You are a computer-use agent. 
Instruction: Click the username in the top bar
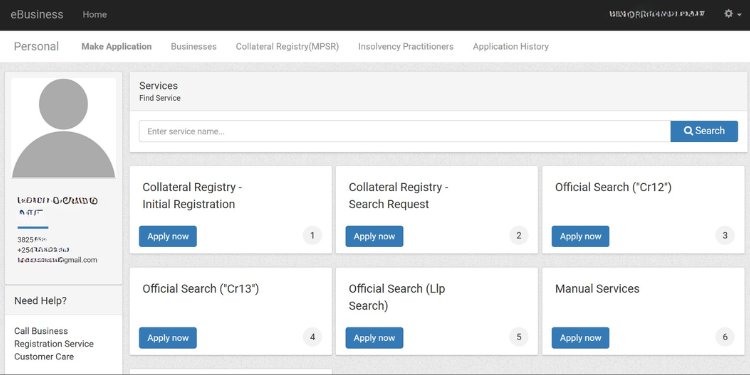(x=657, y=14)
